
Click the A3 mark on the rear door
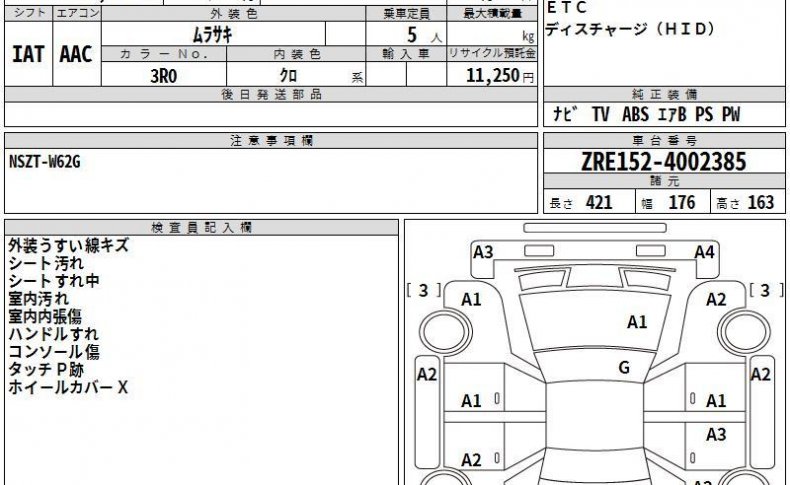click(x=716, y=434)
